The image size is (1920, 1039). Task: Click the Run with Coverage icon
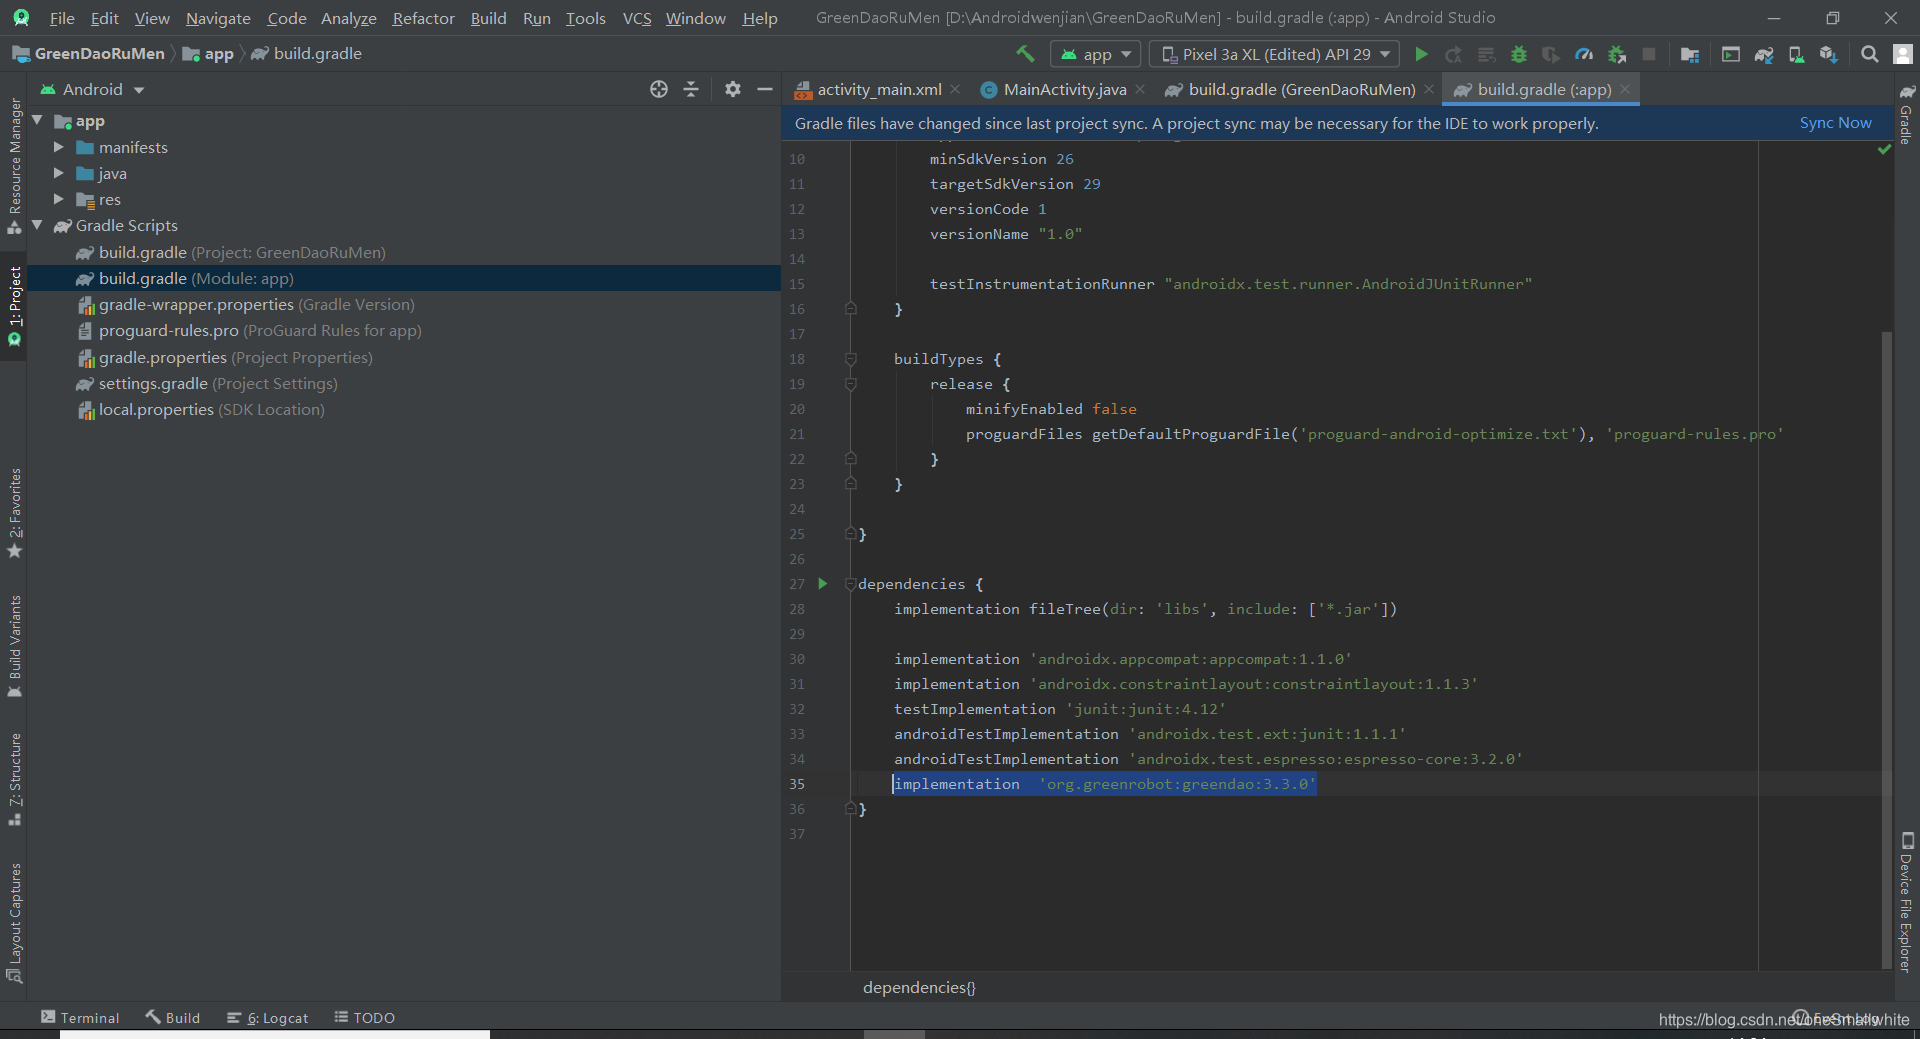pyautogui.click(x=1551, y=54)
